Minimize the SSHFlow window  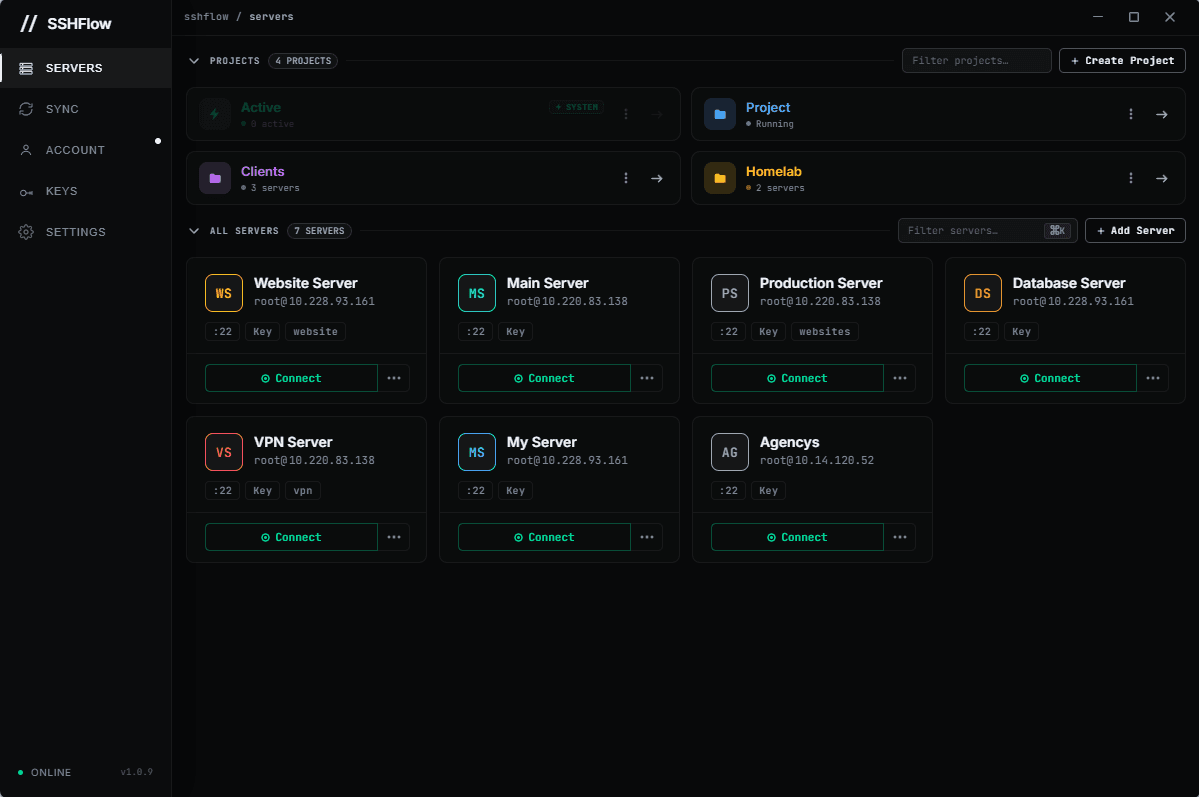pyautogui.click(x=1098, y=17)
